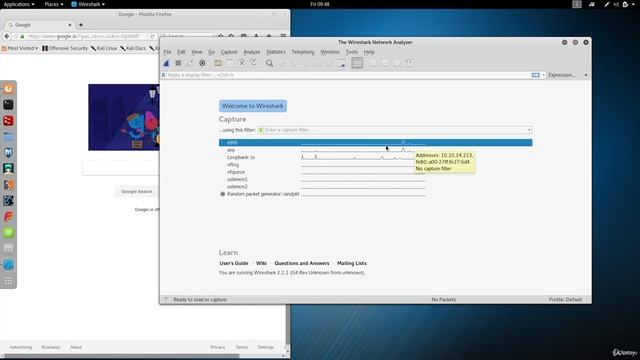Screen dimensions: 640x360
Task: Open the Tools menu
Action: 351,52
